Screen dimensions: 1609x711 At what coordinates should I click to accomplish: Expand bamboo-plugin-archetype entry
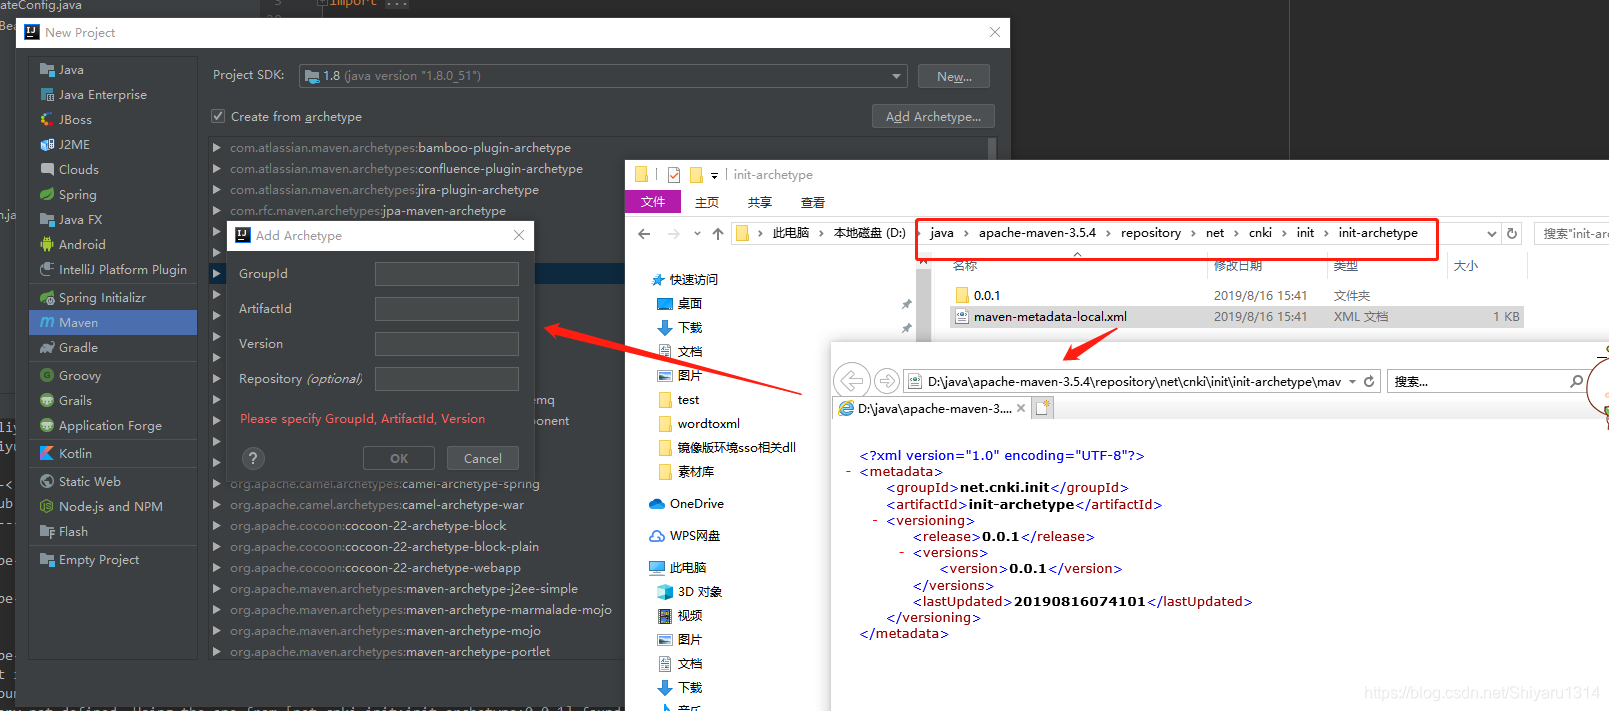tap(217, 147)
